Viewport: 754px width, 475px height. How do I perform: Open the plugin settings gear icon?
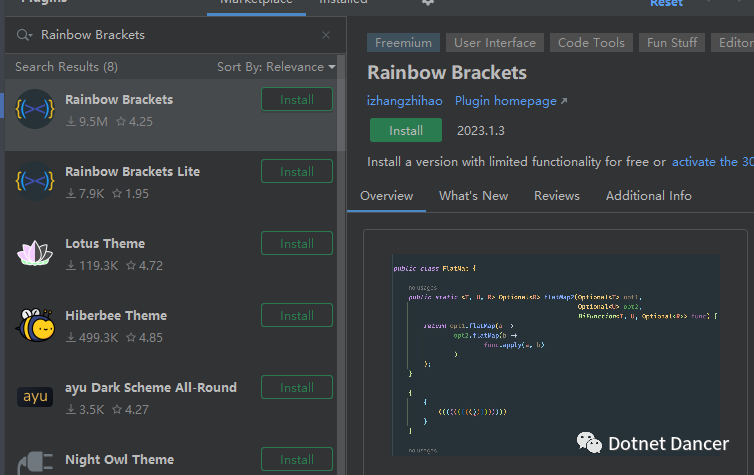click(x=428, y=3)
